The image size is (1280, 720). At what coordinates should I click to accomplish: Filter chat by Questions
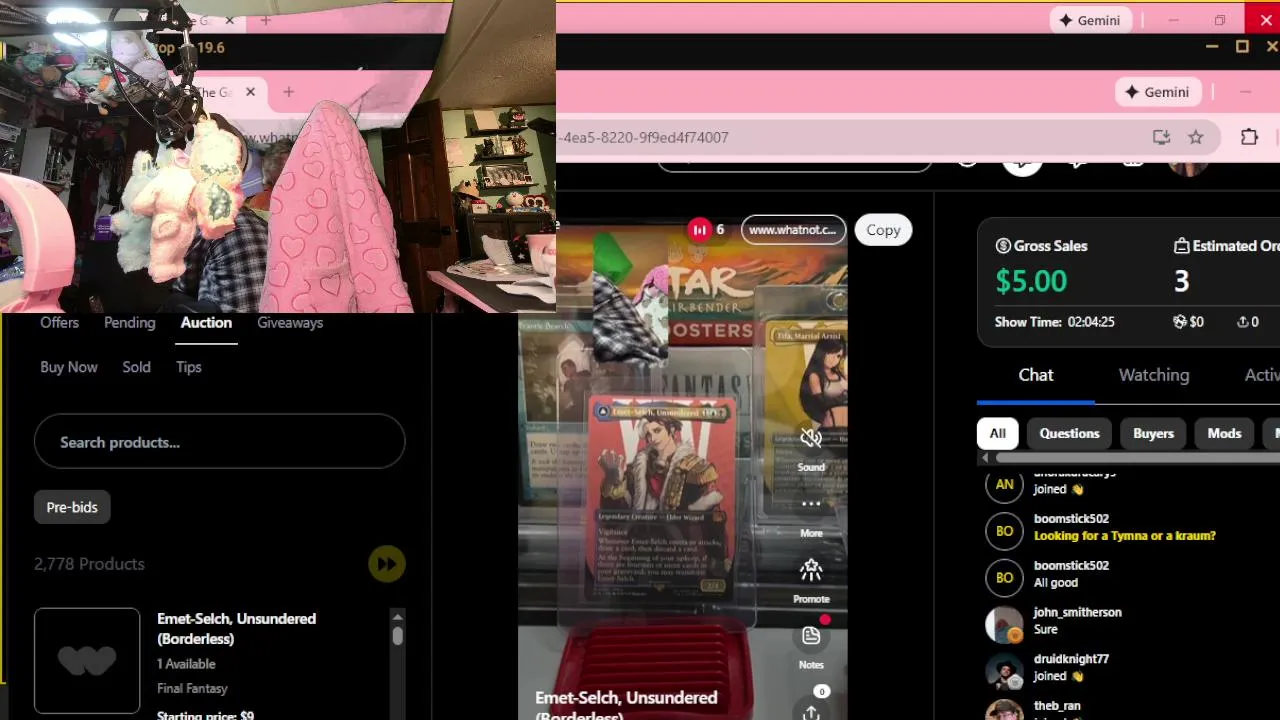tap(1069, 433)
